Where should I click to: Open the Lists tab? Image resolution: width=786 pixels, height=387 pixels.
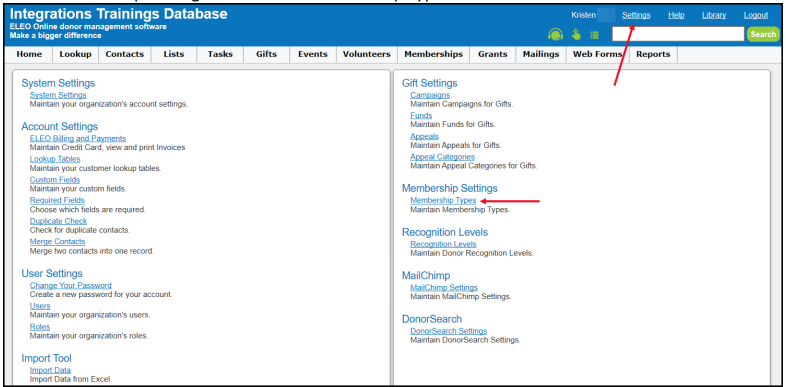click(174, 54)
